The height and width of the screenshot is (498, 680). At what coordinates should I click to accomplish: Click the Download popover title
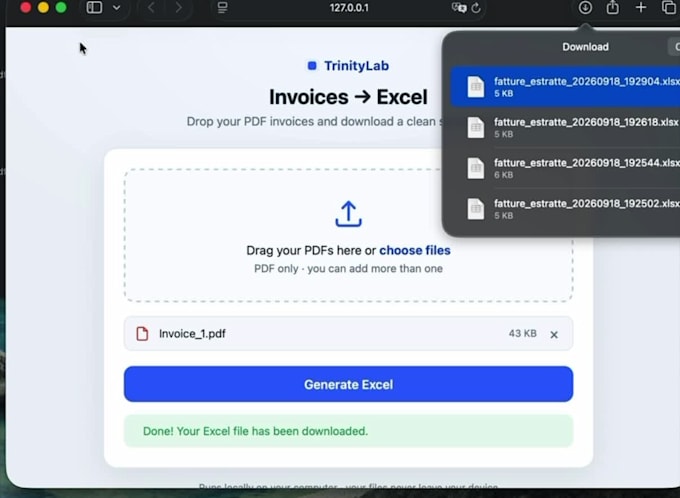point(585,47)
